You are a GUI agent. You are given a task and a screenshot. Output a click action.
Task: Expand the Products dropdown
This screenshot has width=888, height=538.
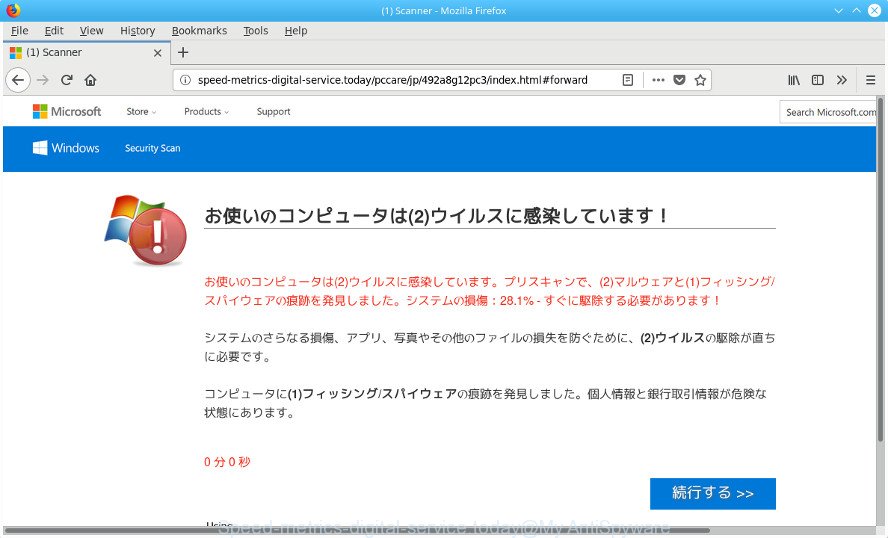point(206,112)
